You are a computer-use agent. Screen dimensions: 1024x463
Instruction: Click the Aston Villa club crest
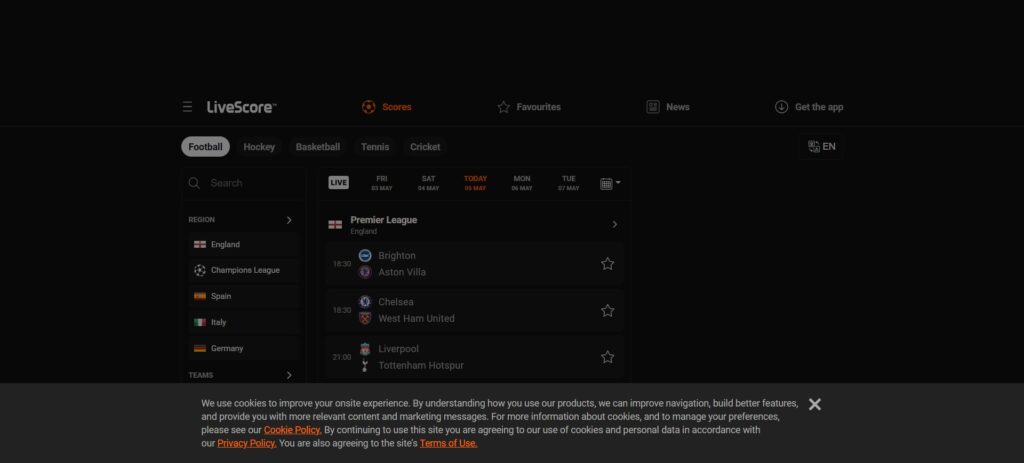click(x=365, y=272)
